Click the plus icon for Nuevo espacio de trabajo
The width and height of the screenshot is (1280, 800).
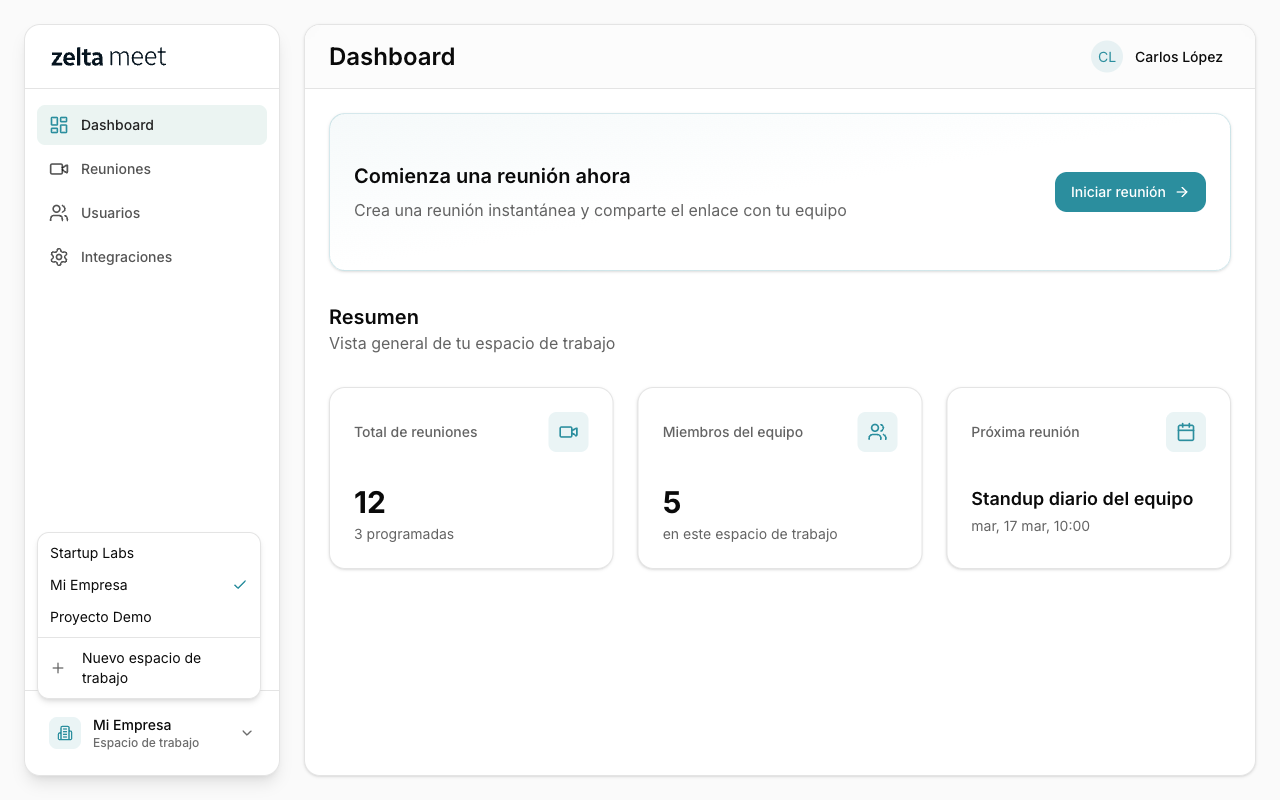coord(58,667)
